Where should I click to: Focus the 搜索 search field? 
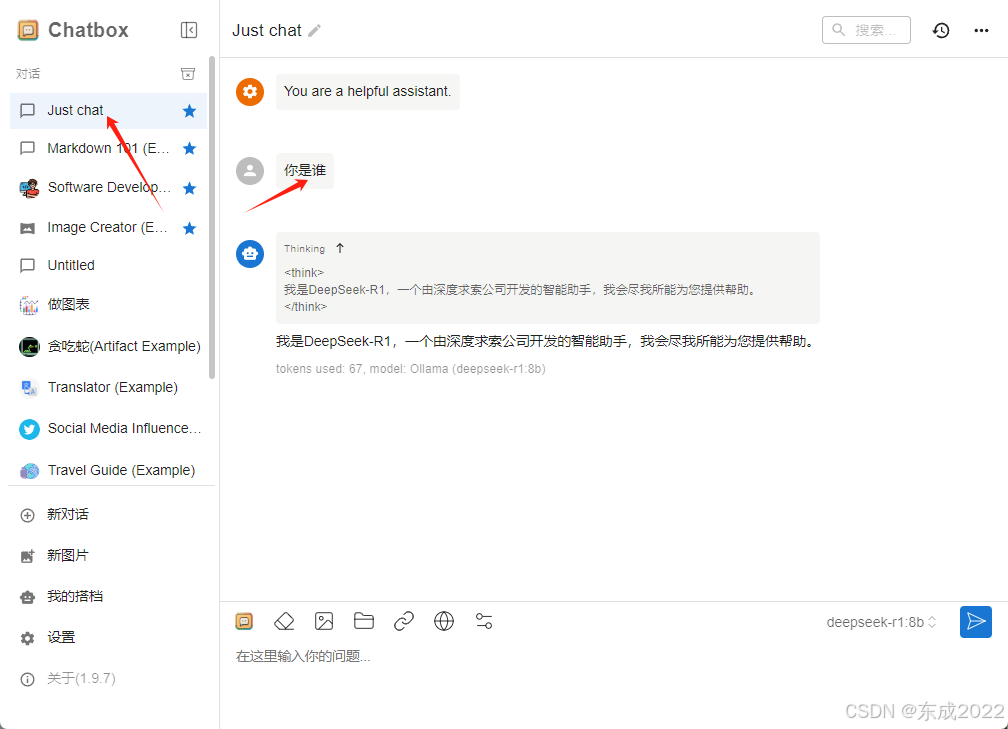866,30
